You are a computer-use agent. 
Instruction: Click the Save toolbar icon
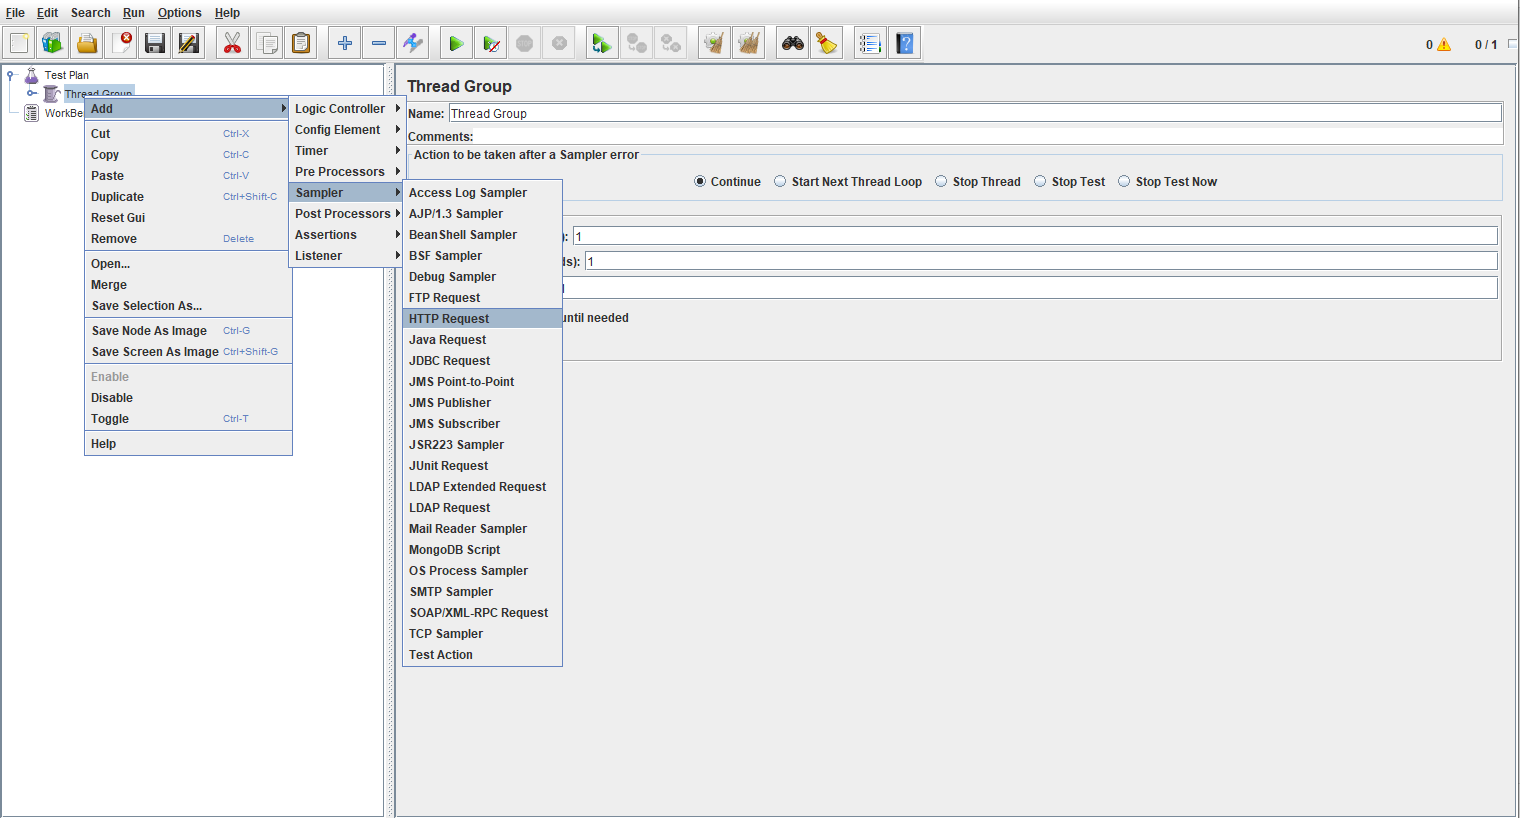[x=154, y=43]
